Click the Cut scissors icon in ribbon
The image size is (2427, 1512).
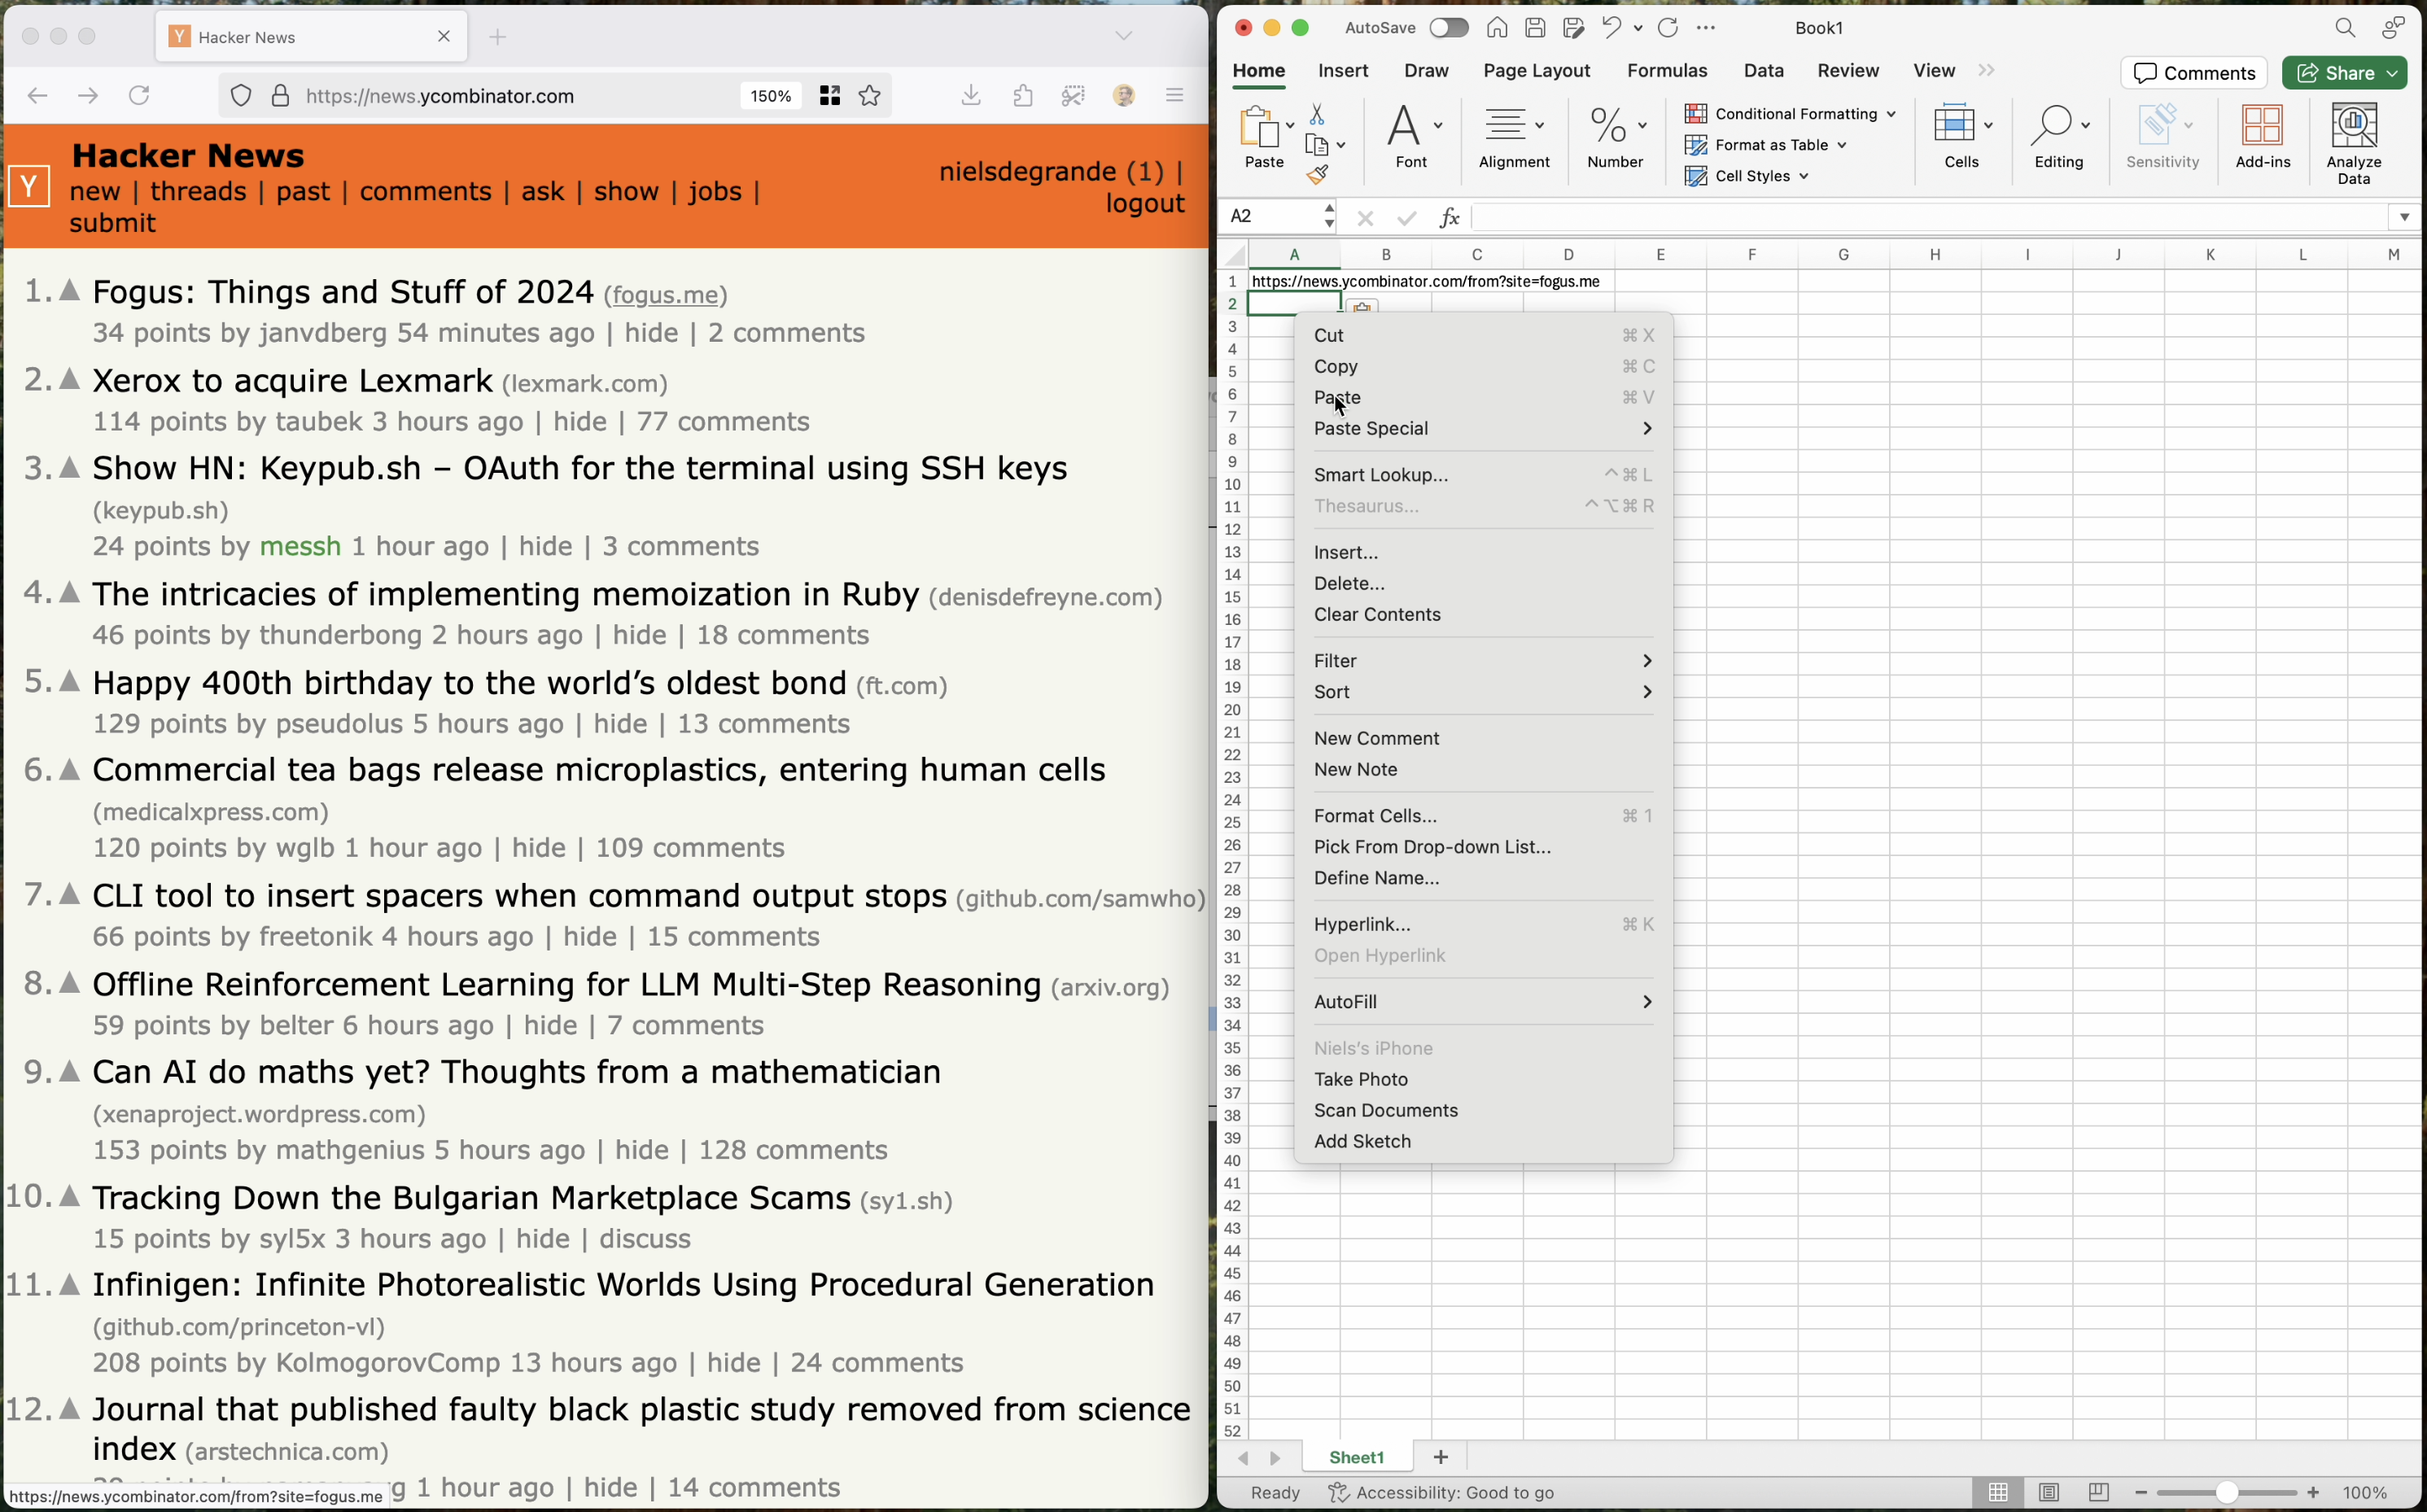[x=1317, y=114]
